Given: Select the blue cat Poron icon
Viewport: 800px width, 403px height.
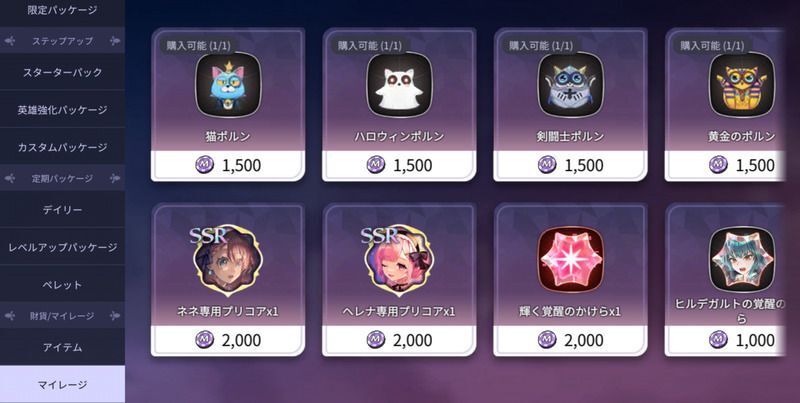Looking at the screenshot, I should pyautogui.click(x=228, y=85).
